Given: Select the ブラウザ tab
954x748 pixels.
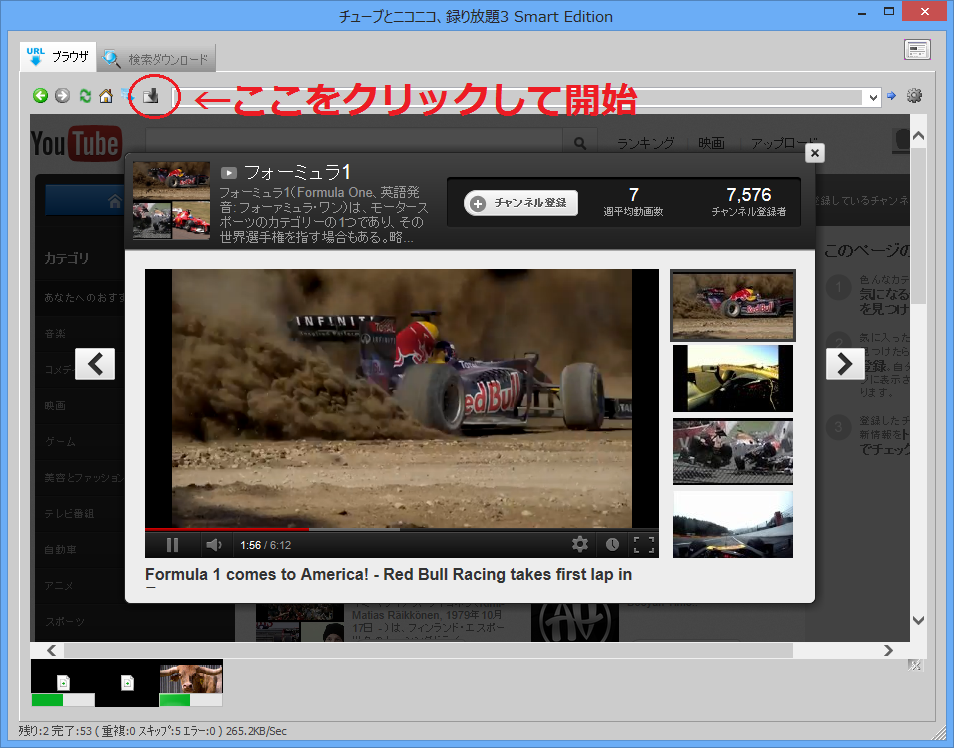Looking at the screenshot, I should pyautogui.click(x=59, y=57).
